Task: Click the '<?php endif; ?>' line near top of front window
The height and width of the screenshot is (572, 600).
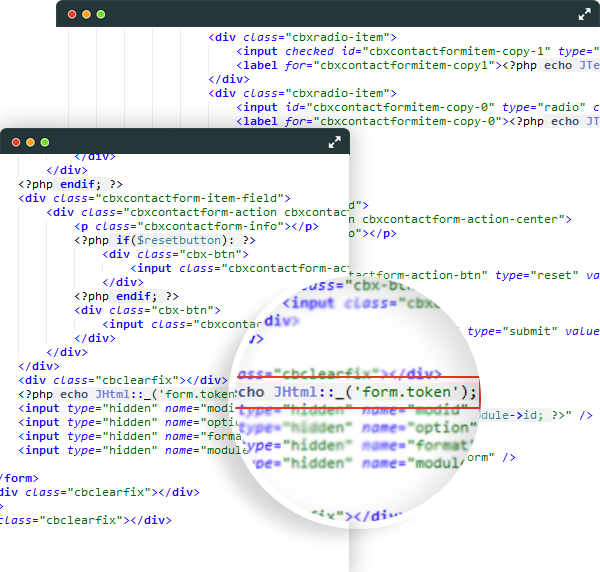Action: click(70, 184)
